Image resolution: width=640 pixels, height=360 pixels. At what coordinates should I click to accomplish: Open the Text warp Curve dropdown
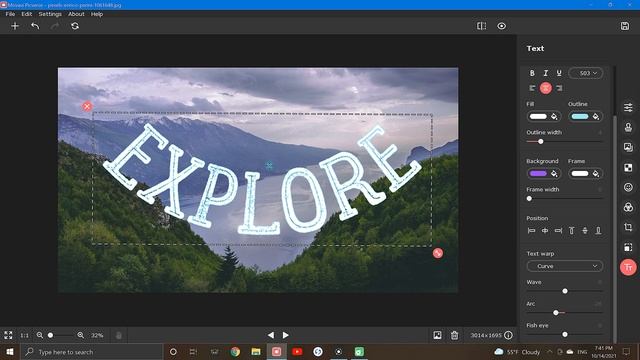[x=565, y=266]
